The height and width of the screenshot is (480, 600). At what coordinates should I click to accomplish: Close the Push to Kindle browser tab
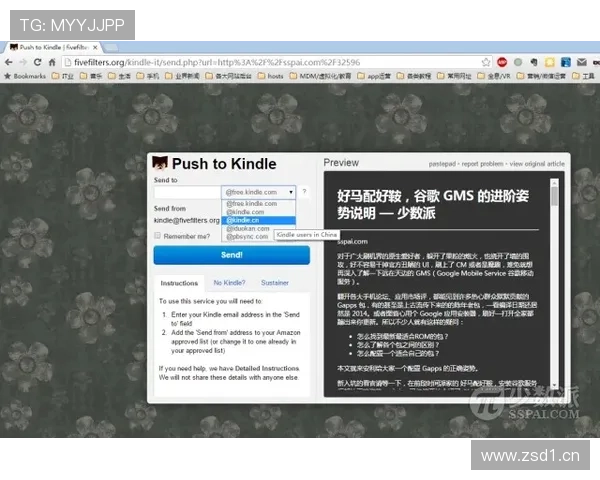[x=95, y=47]
